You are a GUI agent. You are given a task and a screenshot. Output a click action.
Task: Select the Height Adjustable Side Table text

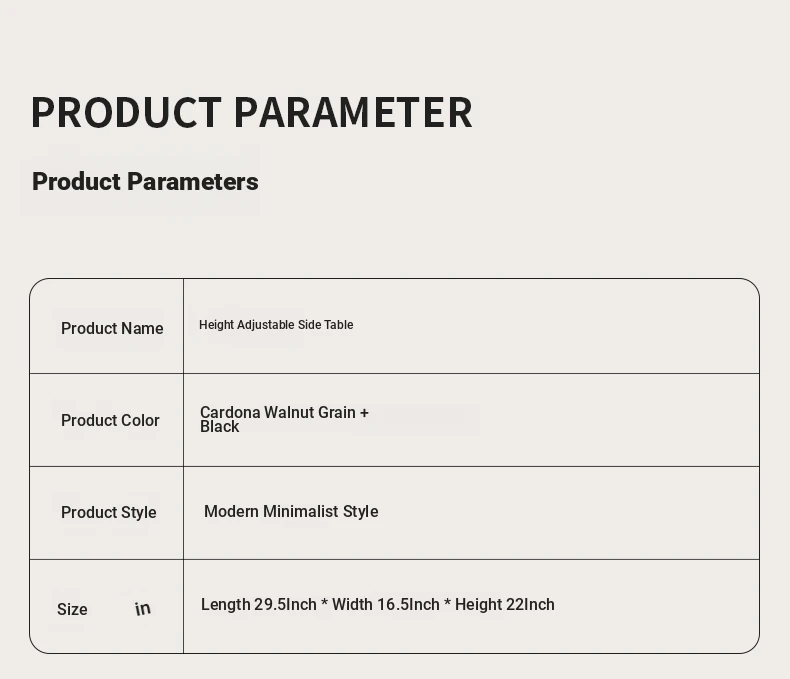(x=276, y=325)
